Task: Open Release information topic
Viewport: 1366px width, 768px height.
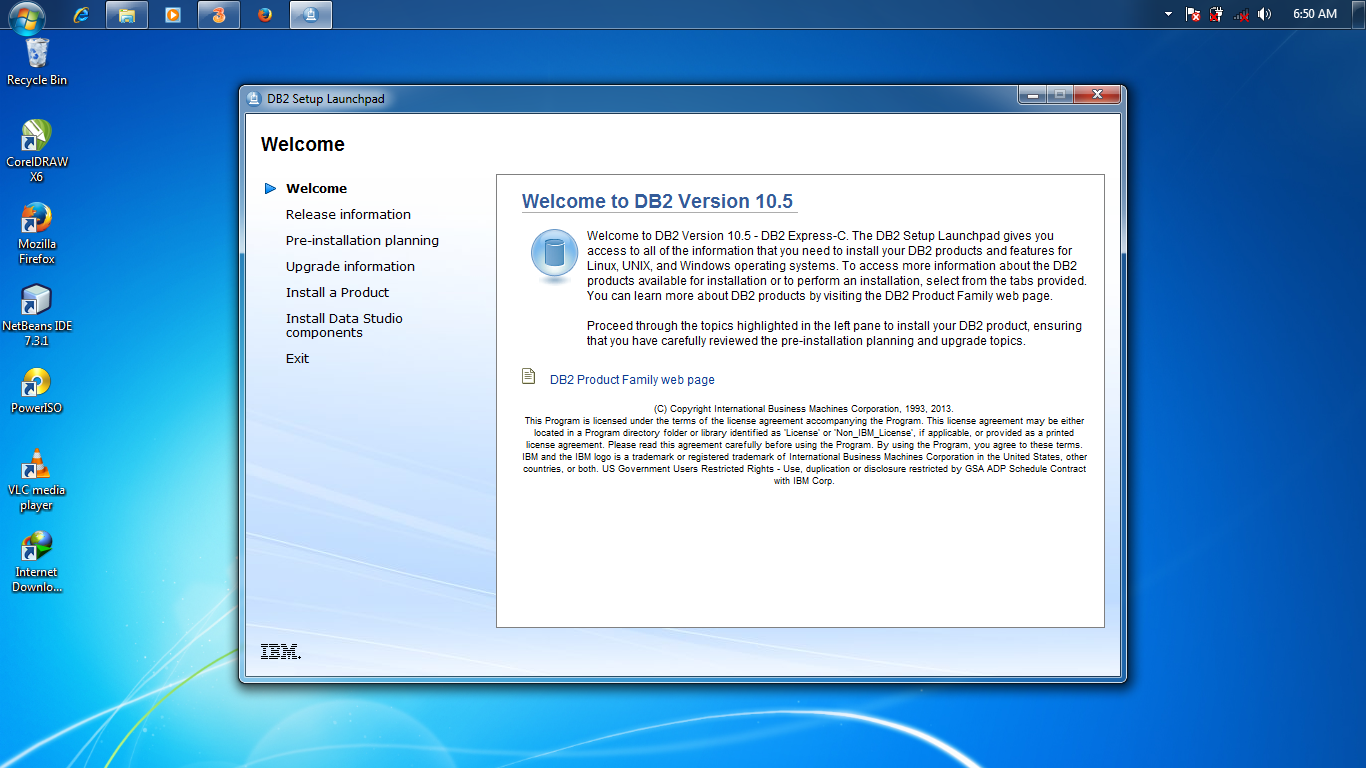Action: 348,214
